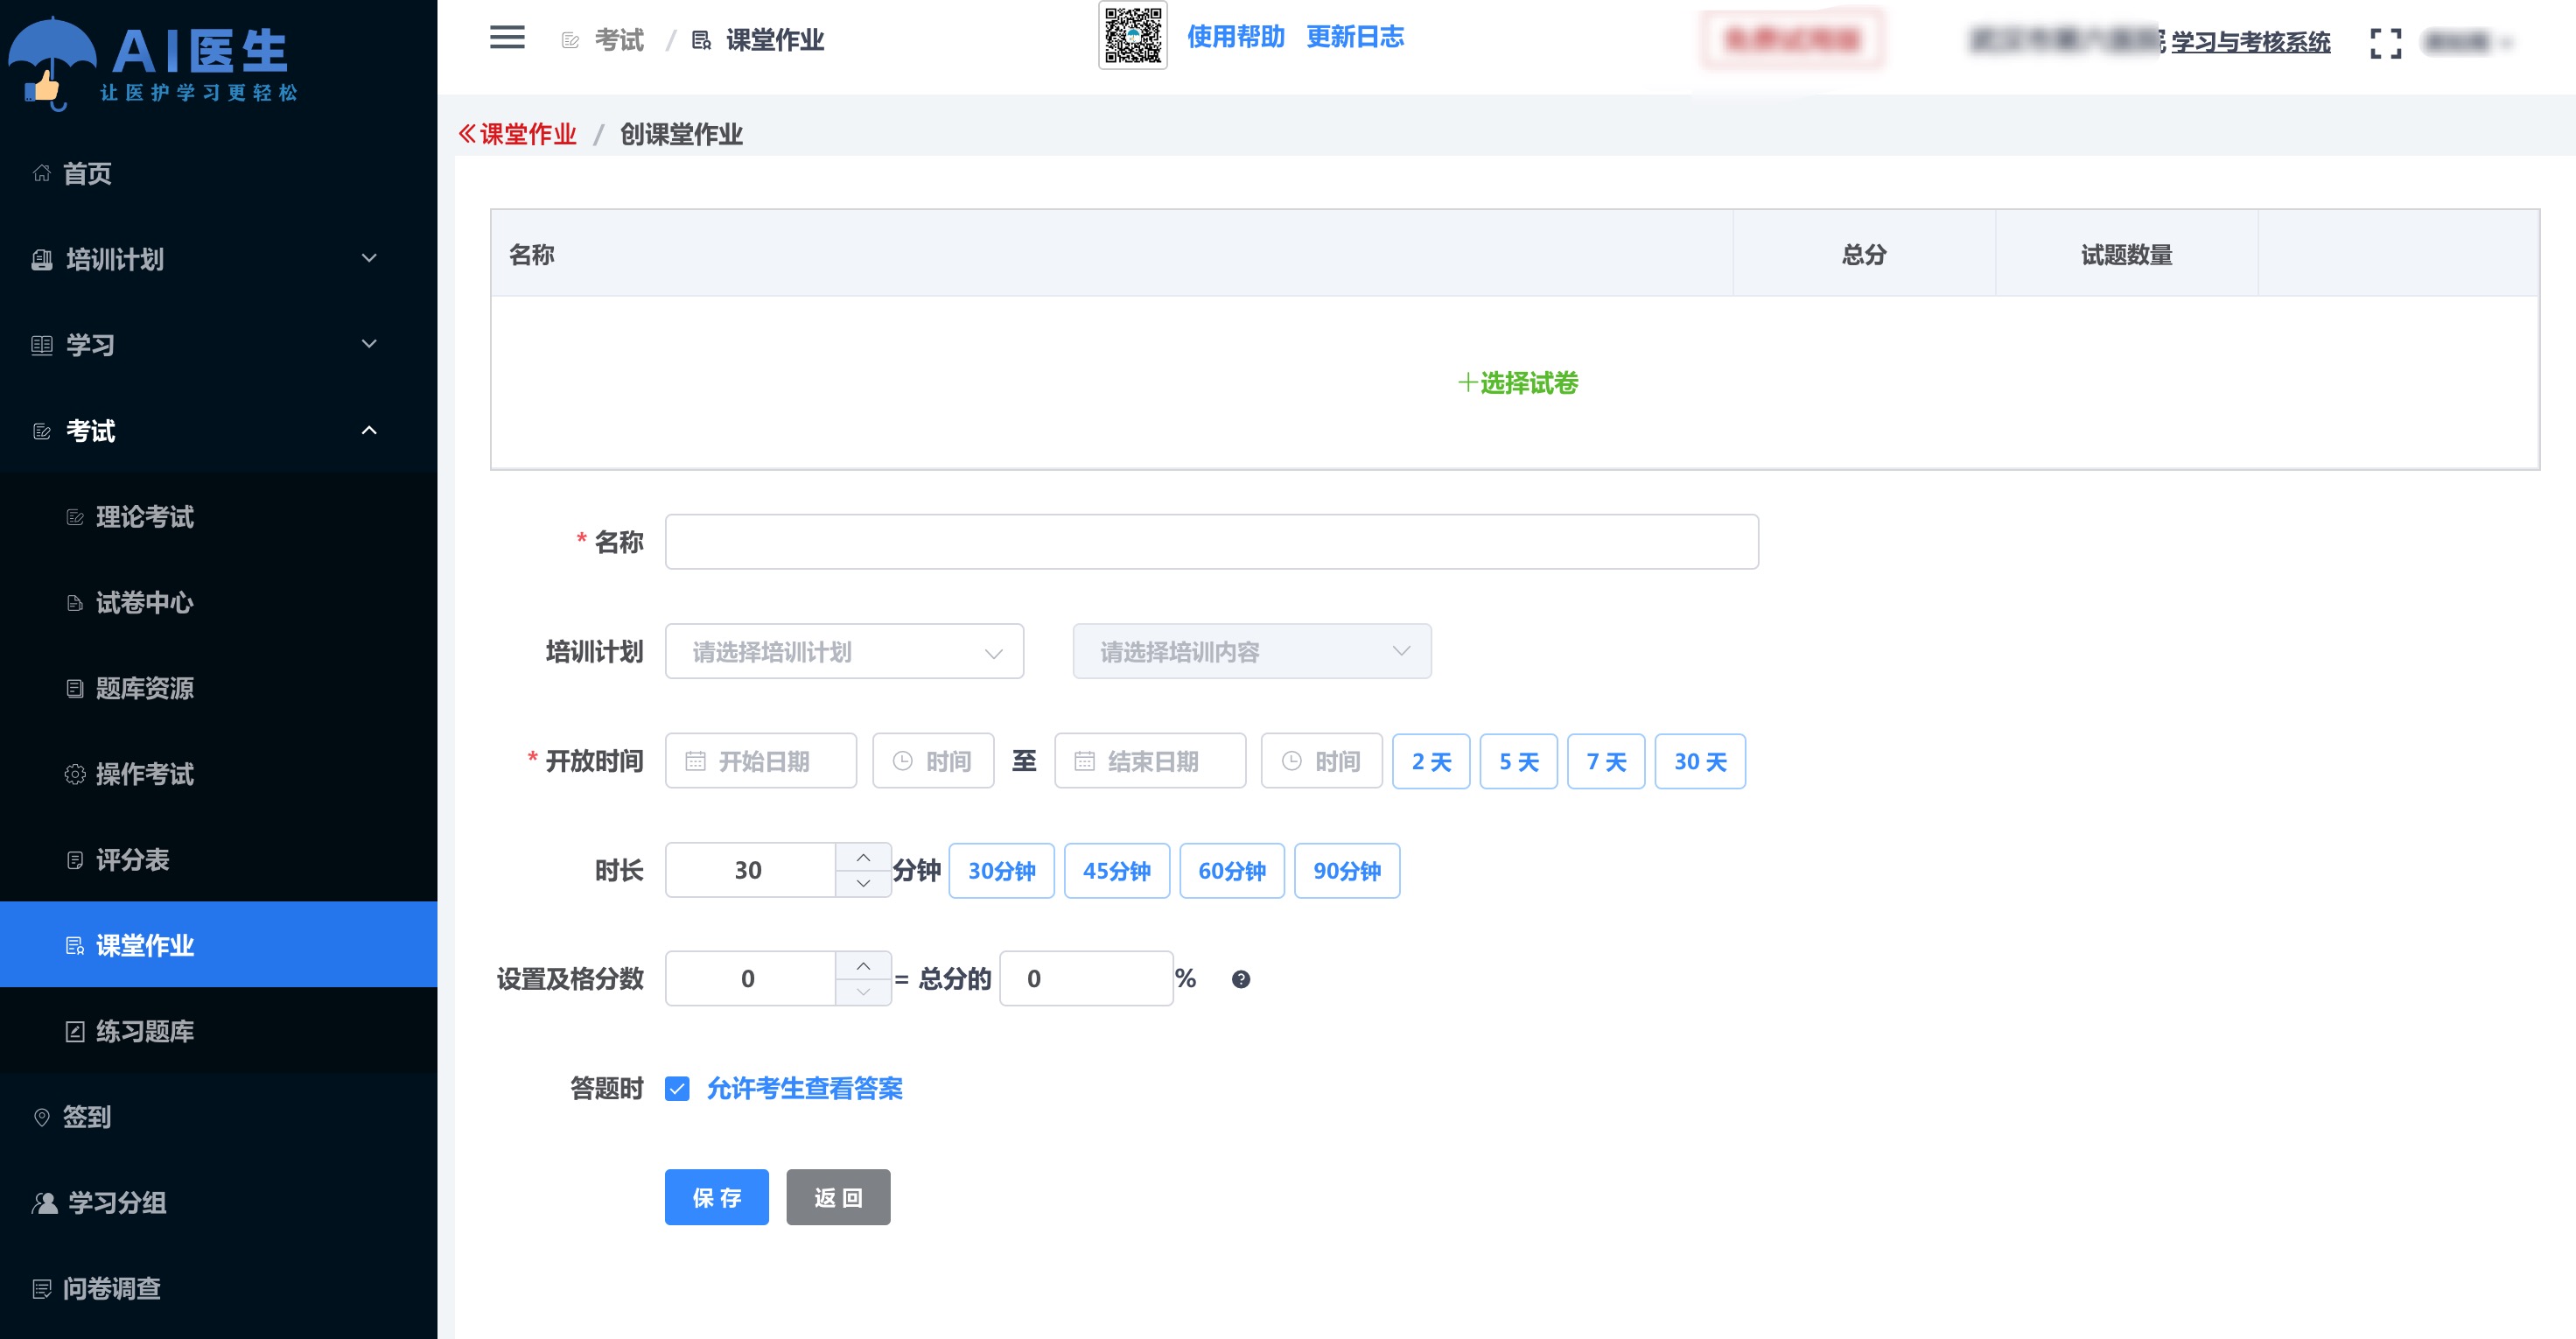Click the 学习分组 people icon
The height and width of the screenshot is (1339, 2576).
tap(44, 1202)
